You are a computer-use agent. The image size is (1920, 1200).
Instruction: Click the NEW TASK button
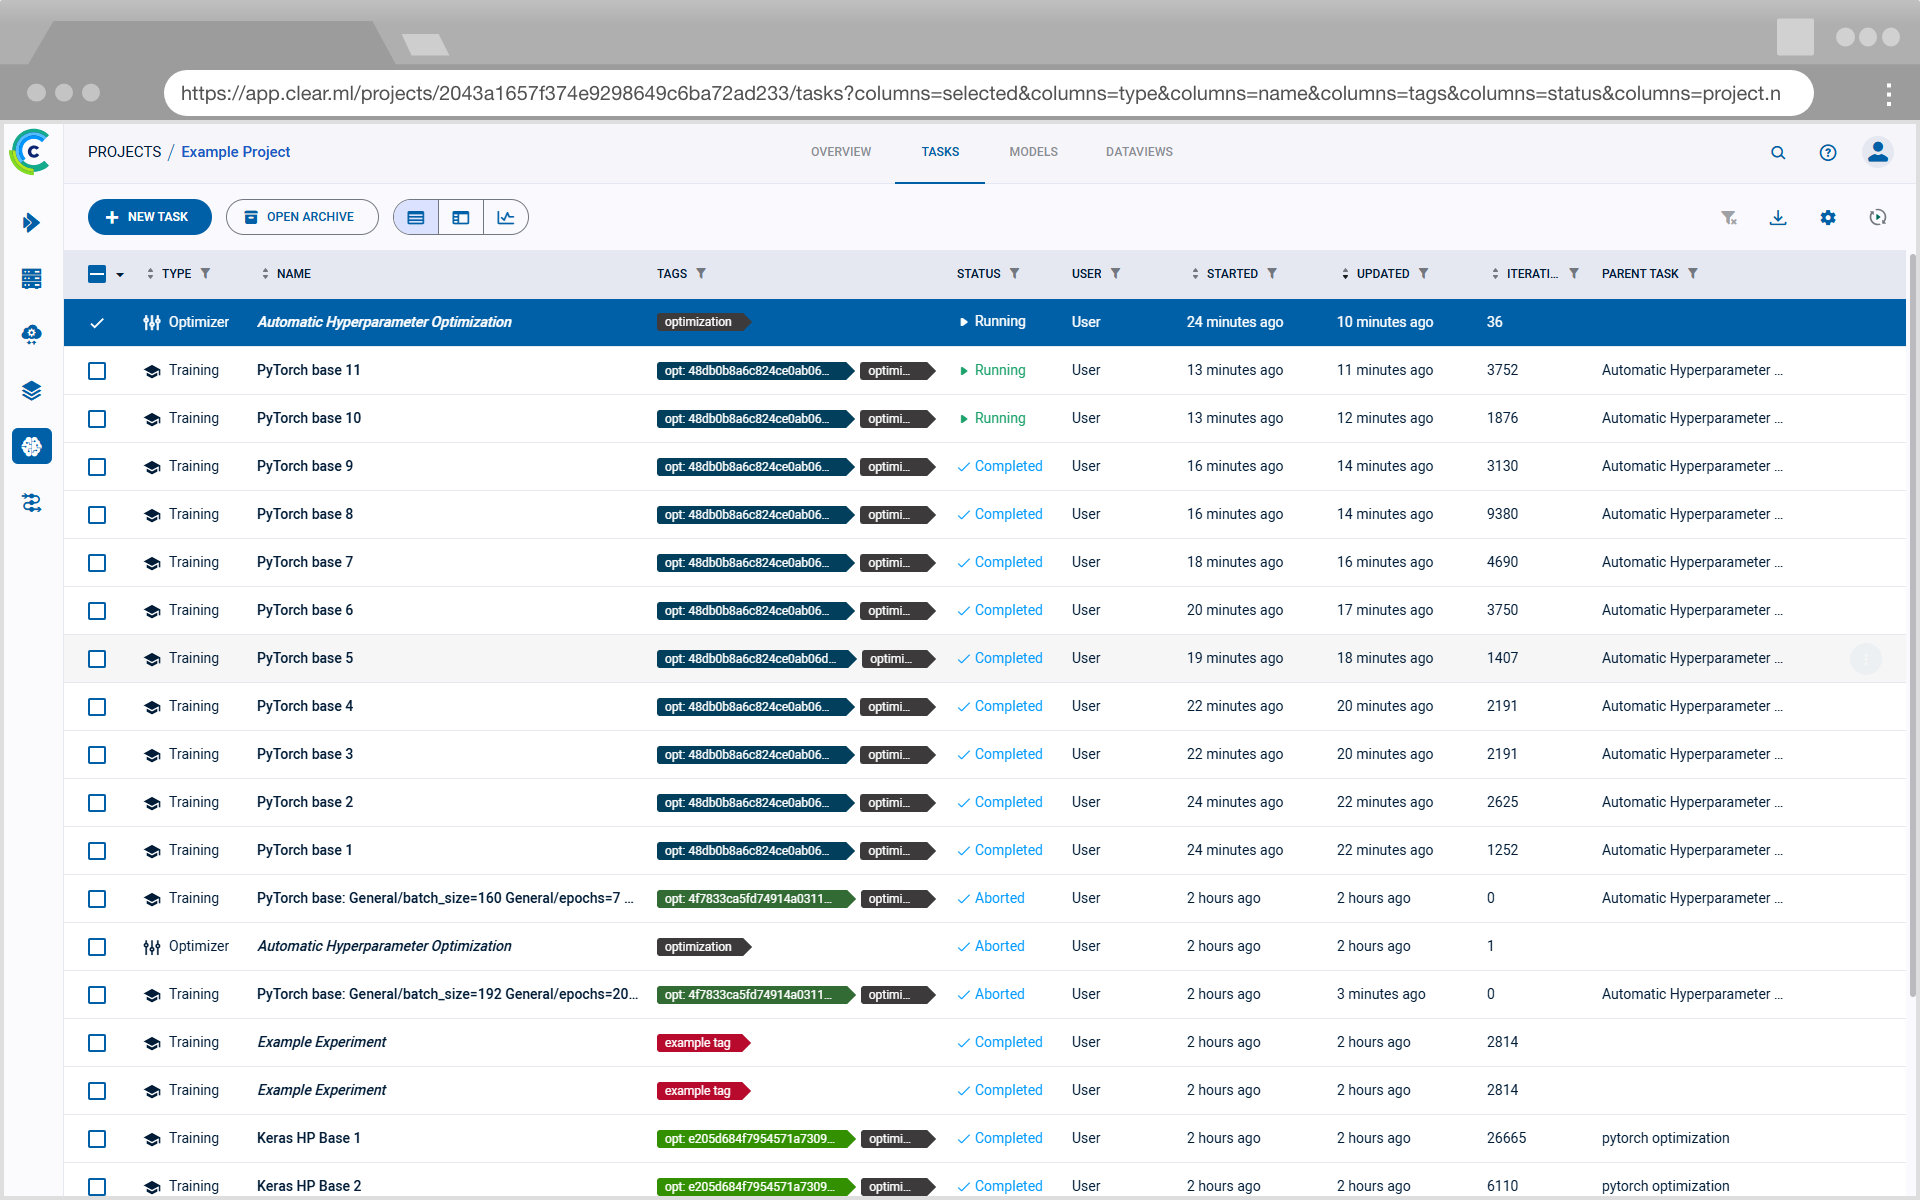pyautogui.click(x=148, y=217)
